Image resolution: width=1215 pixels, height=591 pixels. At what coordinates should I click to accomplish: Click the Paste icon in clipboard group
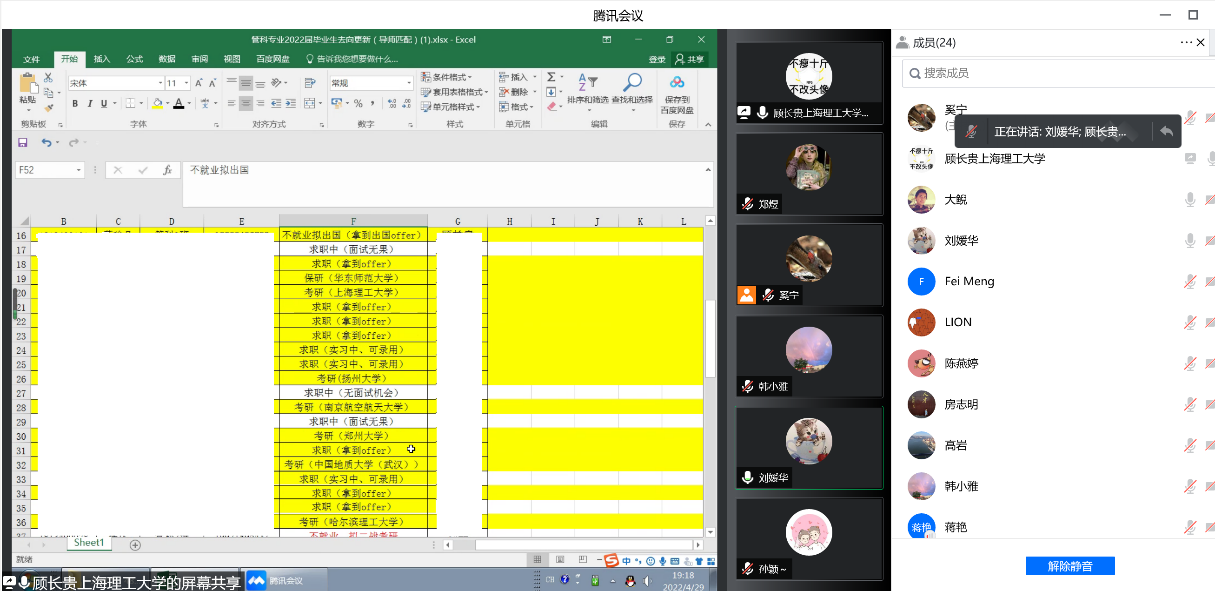[27, 87]
